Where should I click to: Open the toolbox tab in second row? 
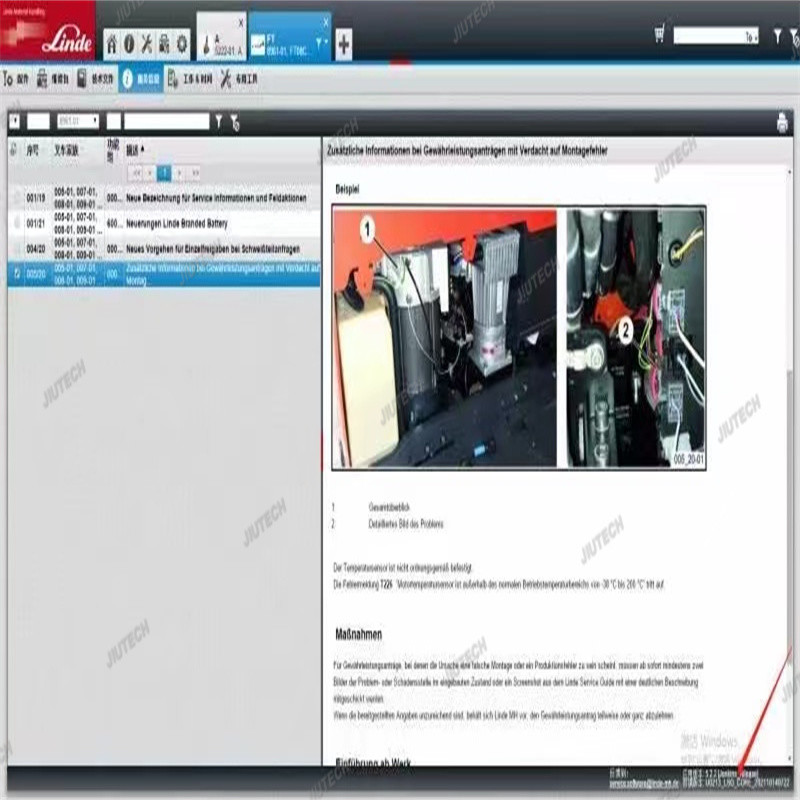tap(53, 79)
